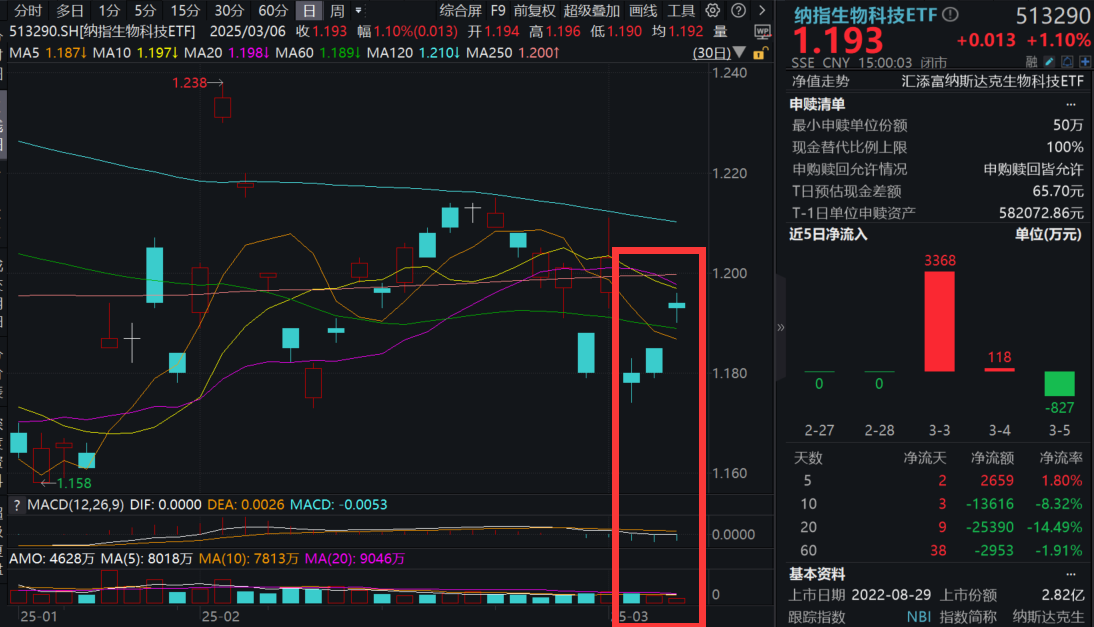Image resolution: width=1094 pixels, height=627 pixels.
Task: Add stock to watchlist plus icon
Action: [x=1084, y=62]
